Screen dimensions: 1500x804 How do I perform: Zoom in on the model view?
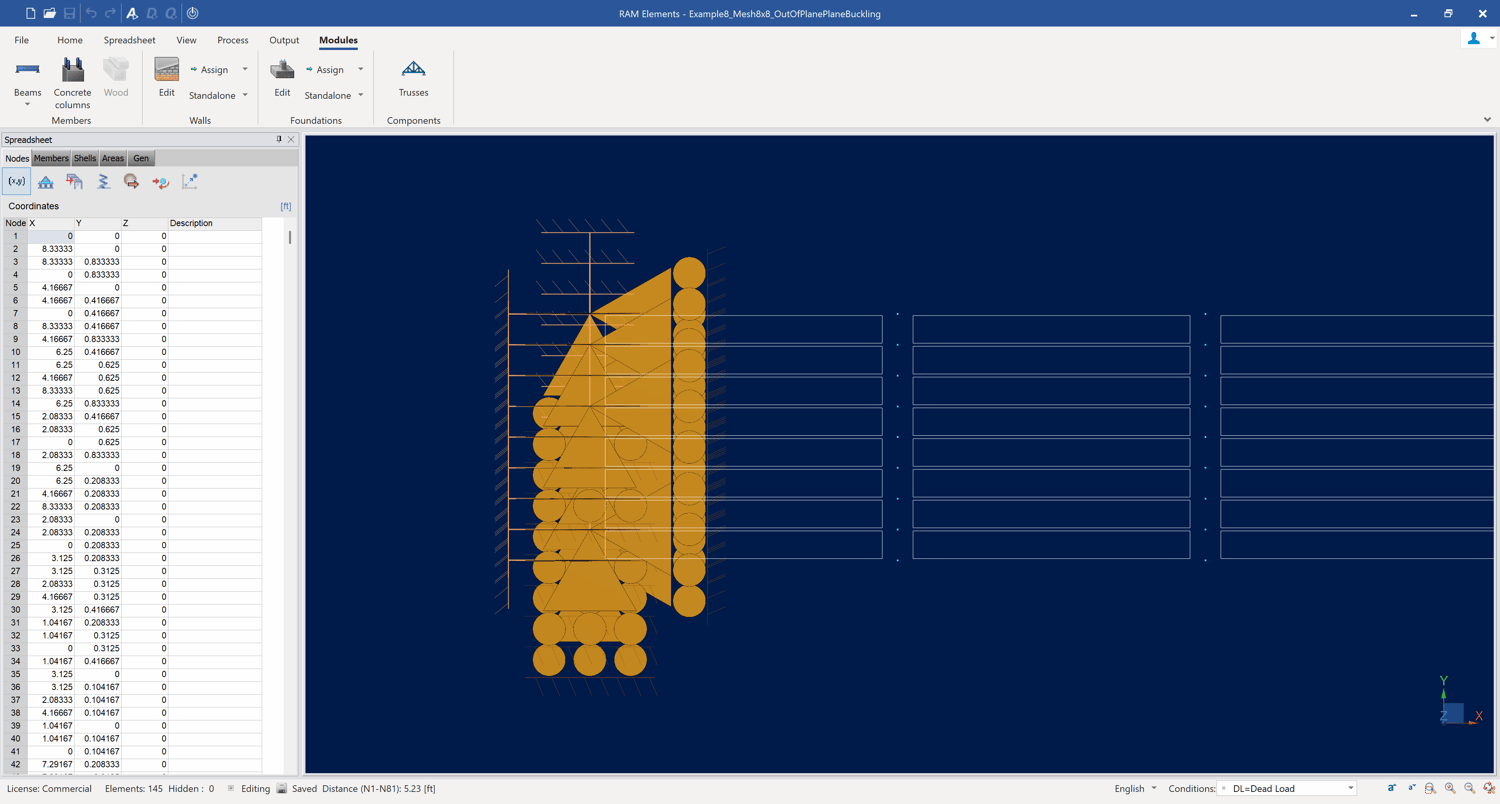[1450, 788]
